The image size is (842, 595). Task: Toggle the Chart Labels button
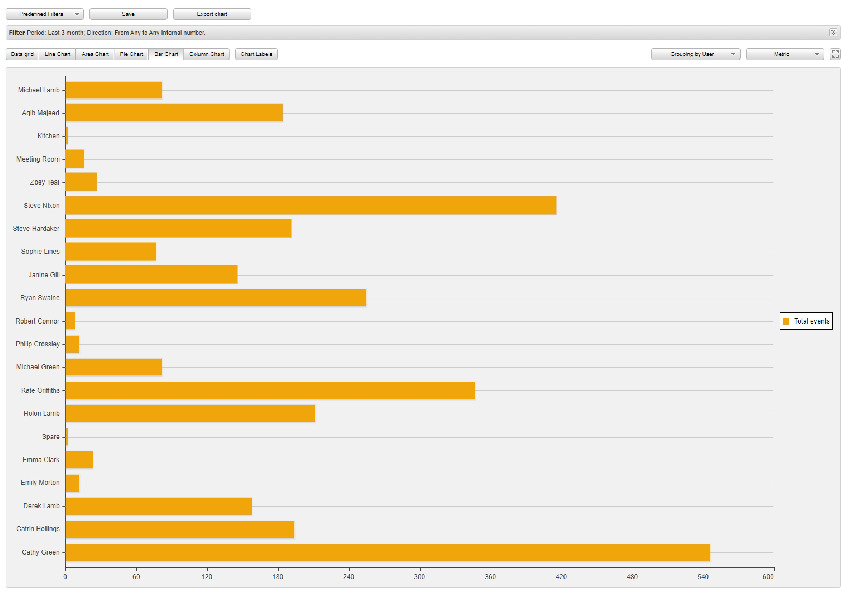coord(256,54)
